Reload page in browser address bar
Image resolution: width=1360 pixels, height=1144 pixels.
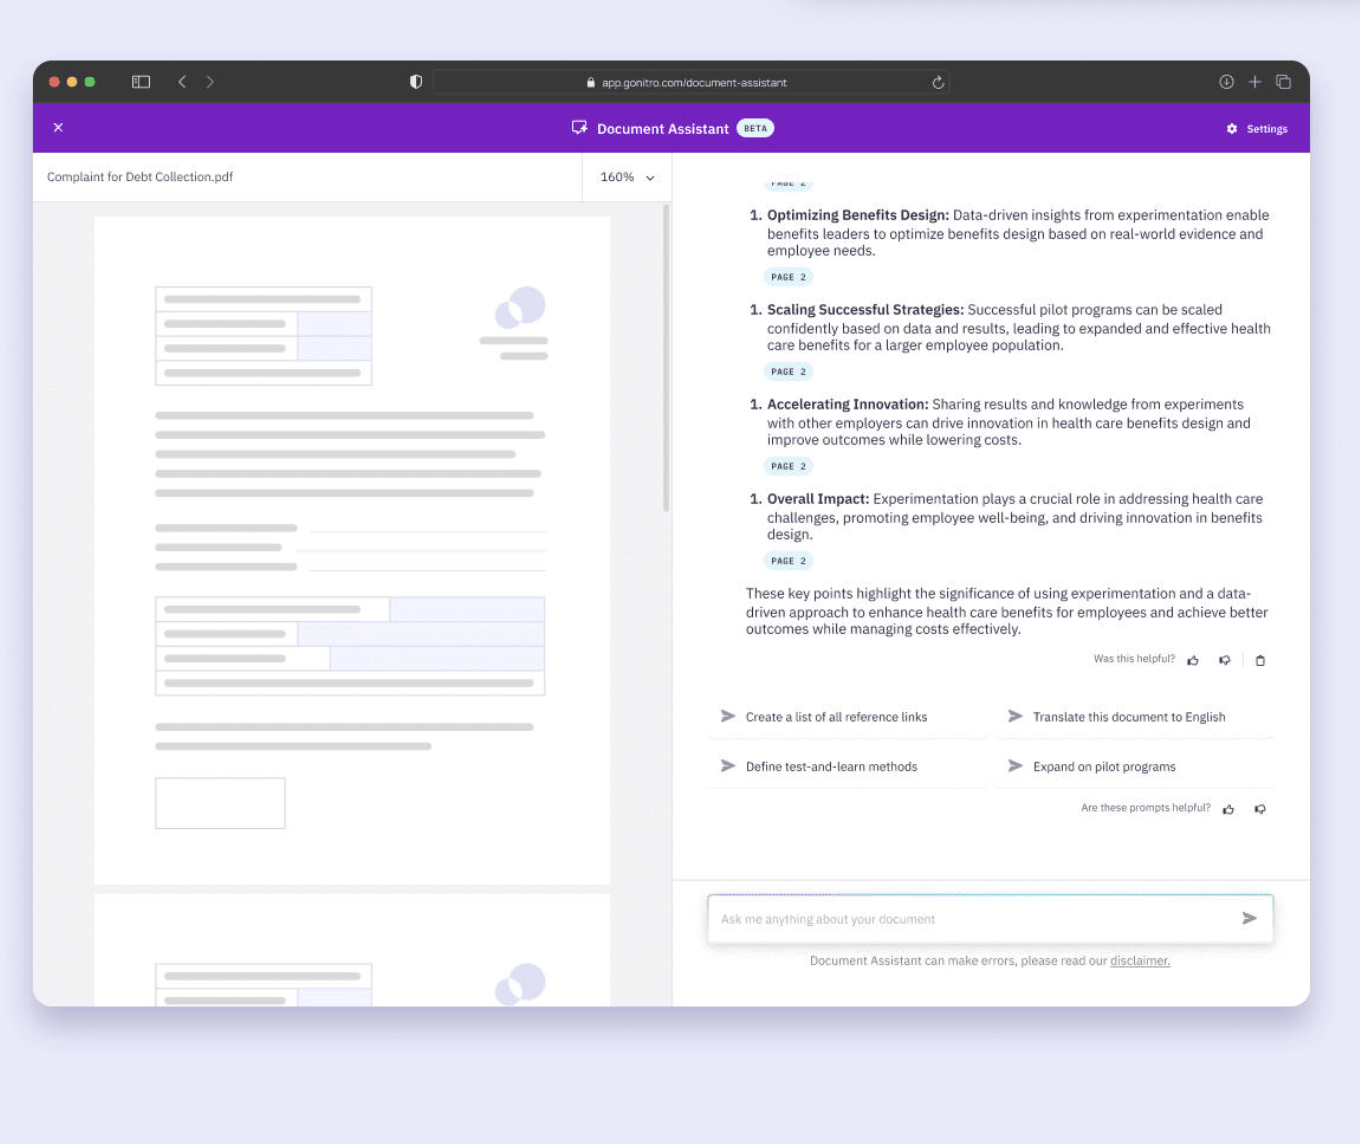(938, 83)
